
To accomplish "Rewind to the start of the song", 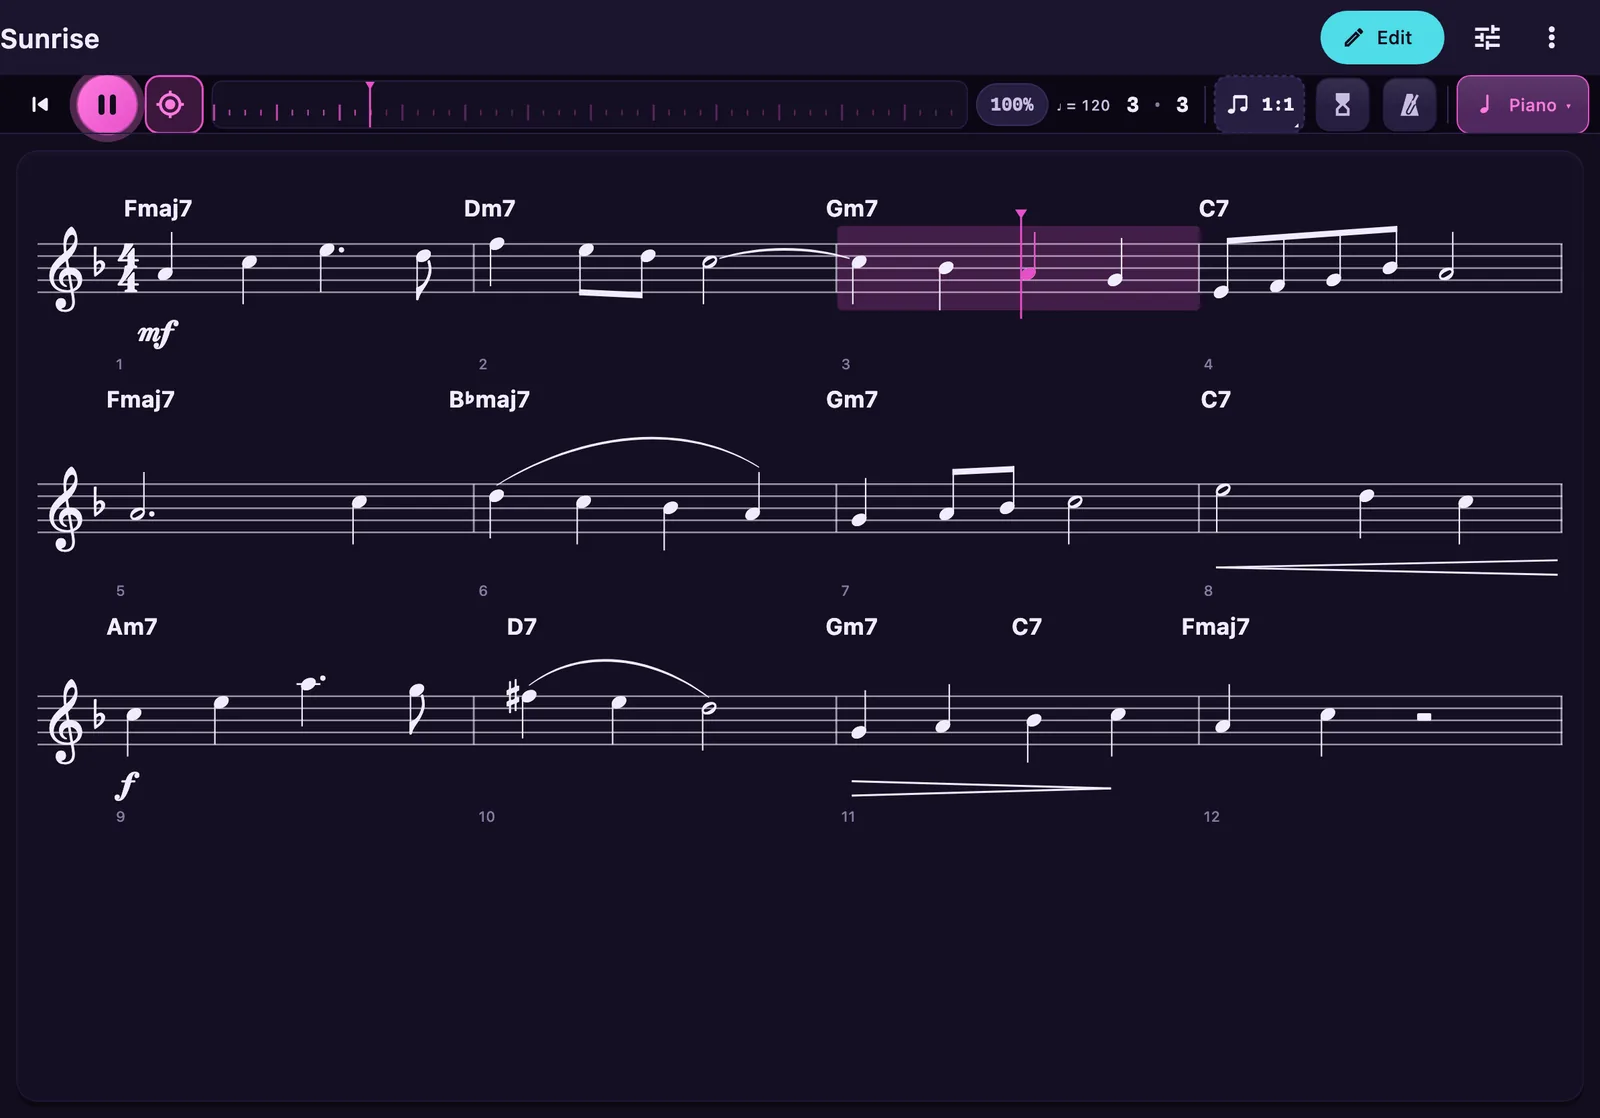I will click(40, 104).
